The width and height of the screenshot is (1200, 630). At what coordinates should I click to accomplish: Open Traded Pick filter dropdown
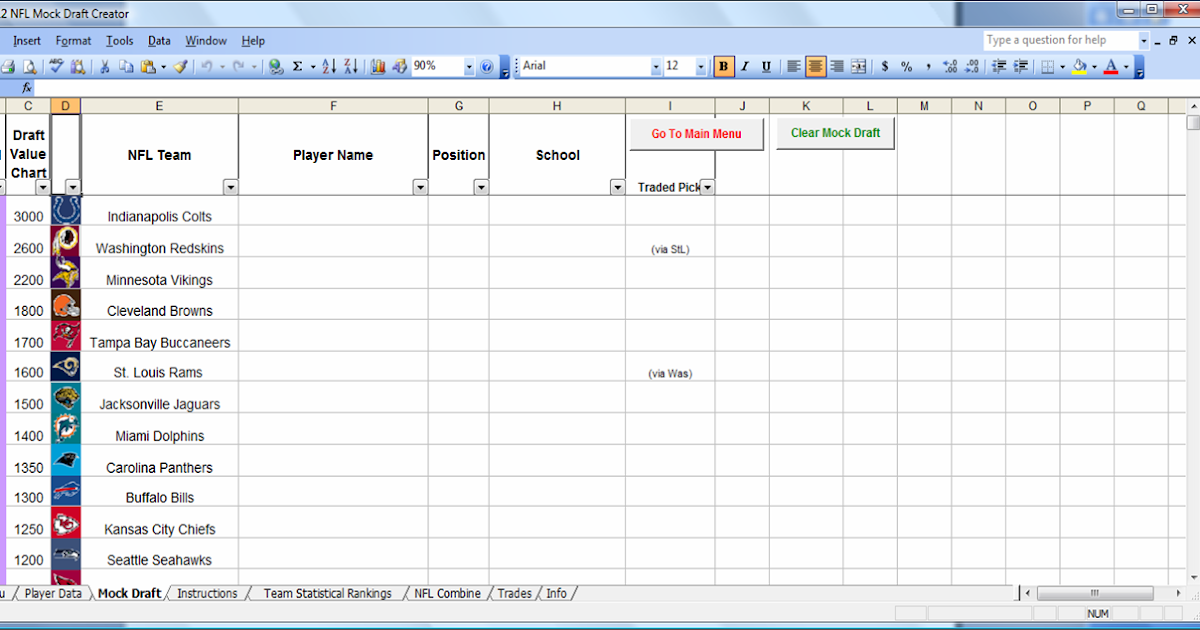(x=707, y=187)
